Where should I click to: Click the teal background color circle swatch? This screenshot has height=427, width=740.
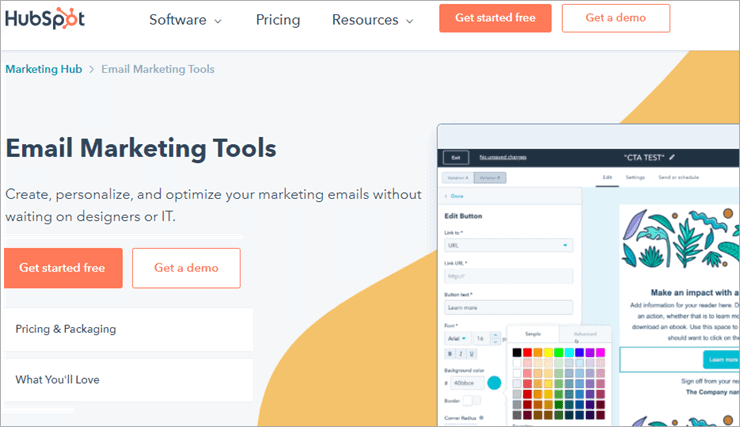pyautogui.click(x=494, y=383)
